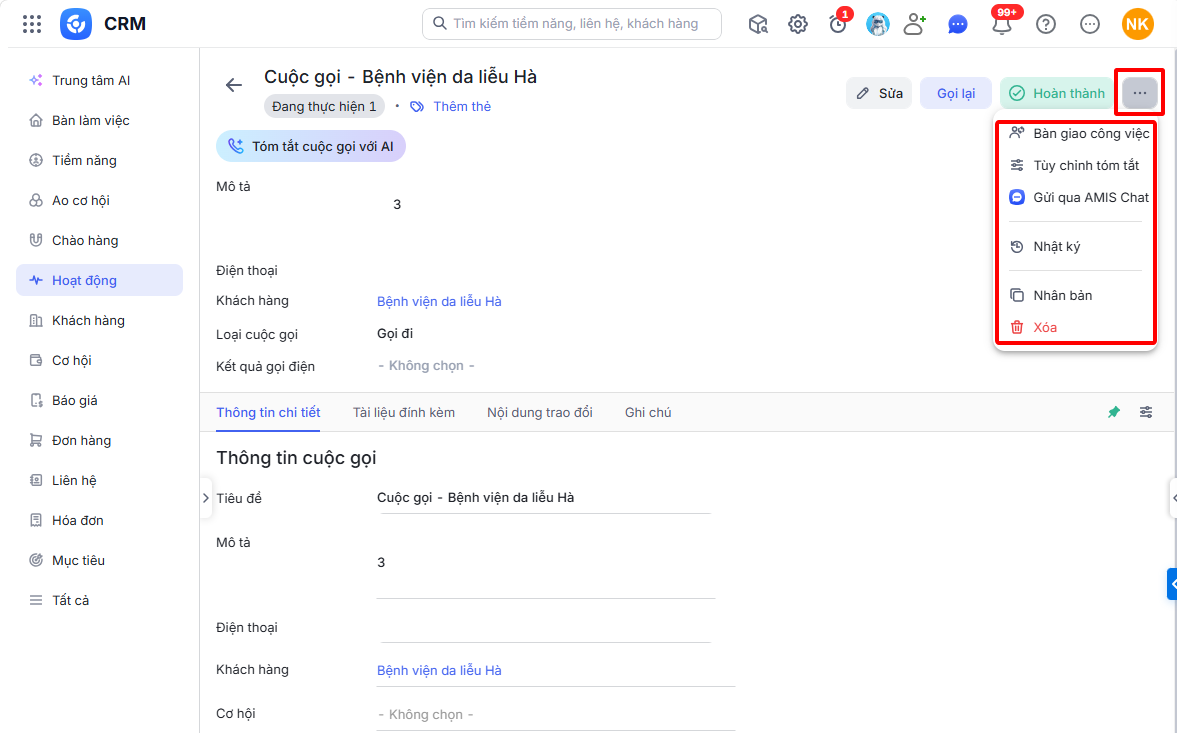Open Báo giá in sidebar
This screenshot has width=1177, height=733.
99,400
